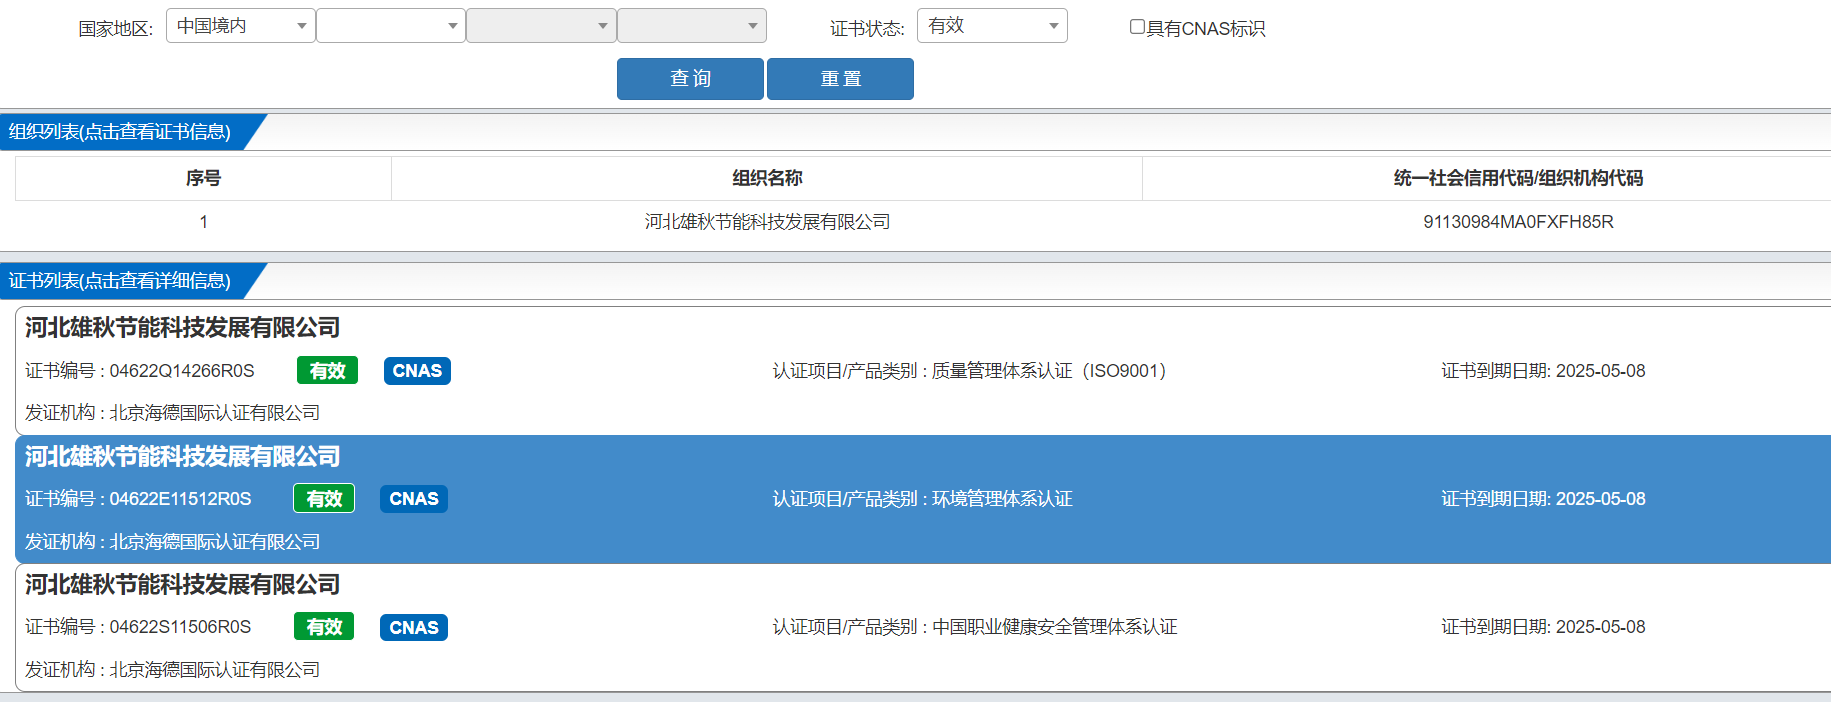Click company title of the ISO9001 certificate card
The height and width of the screenshot is (702, 1831).
click(182, 328)
